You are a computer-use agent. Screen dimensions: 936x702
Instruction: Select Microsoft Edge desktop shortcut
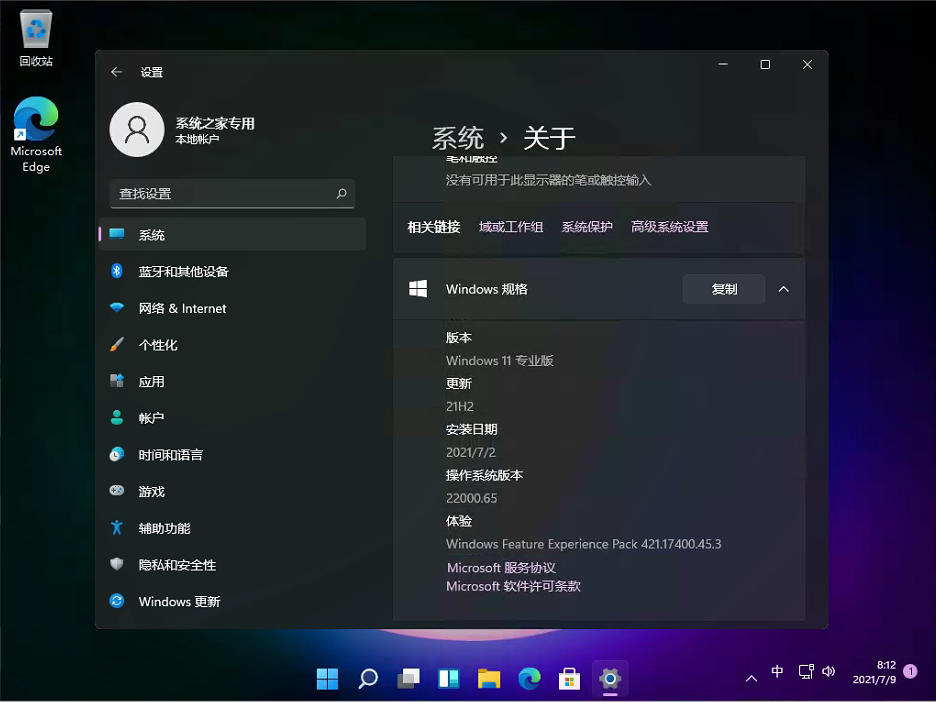36,134
